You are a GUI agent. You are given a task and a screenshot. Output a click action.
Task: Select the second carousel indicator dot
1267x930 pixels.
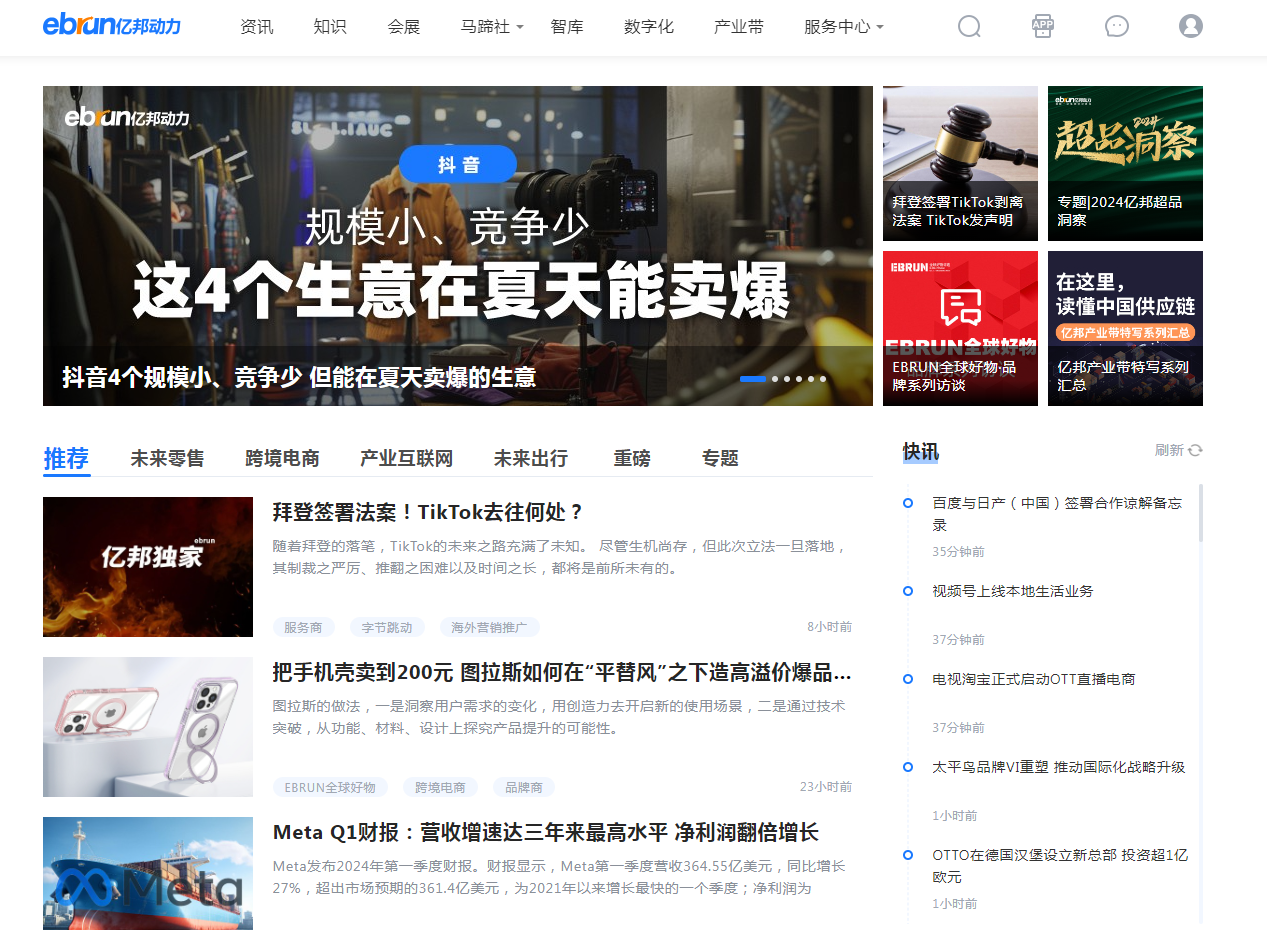pyautogui.click(x=775, y=379)
